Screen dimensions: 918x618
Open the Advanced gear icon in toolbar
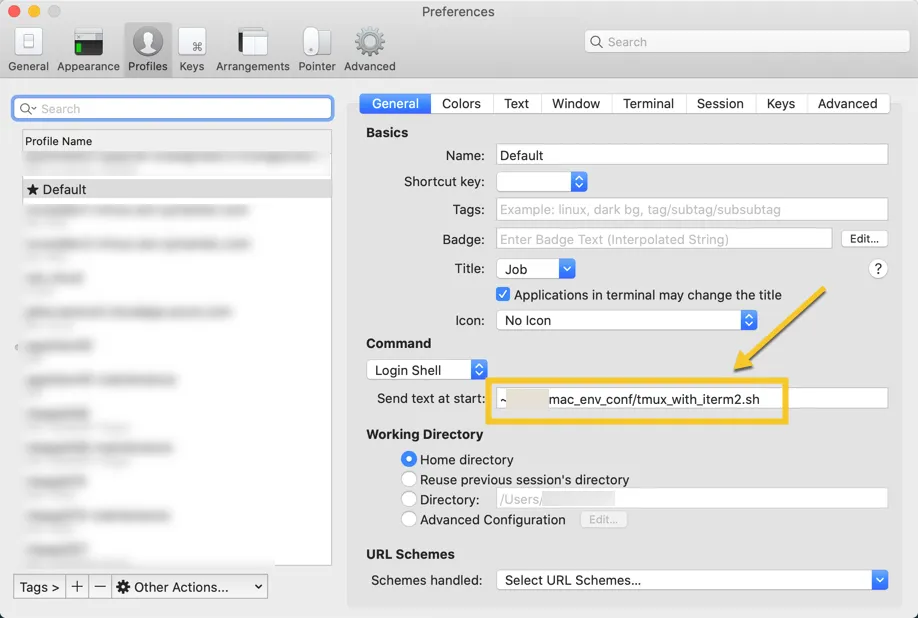[370, 47]
